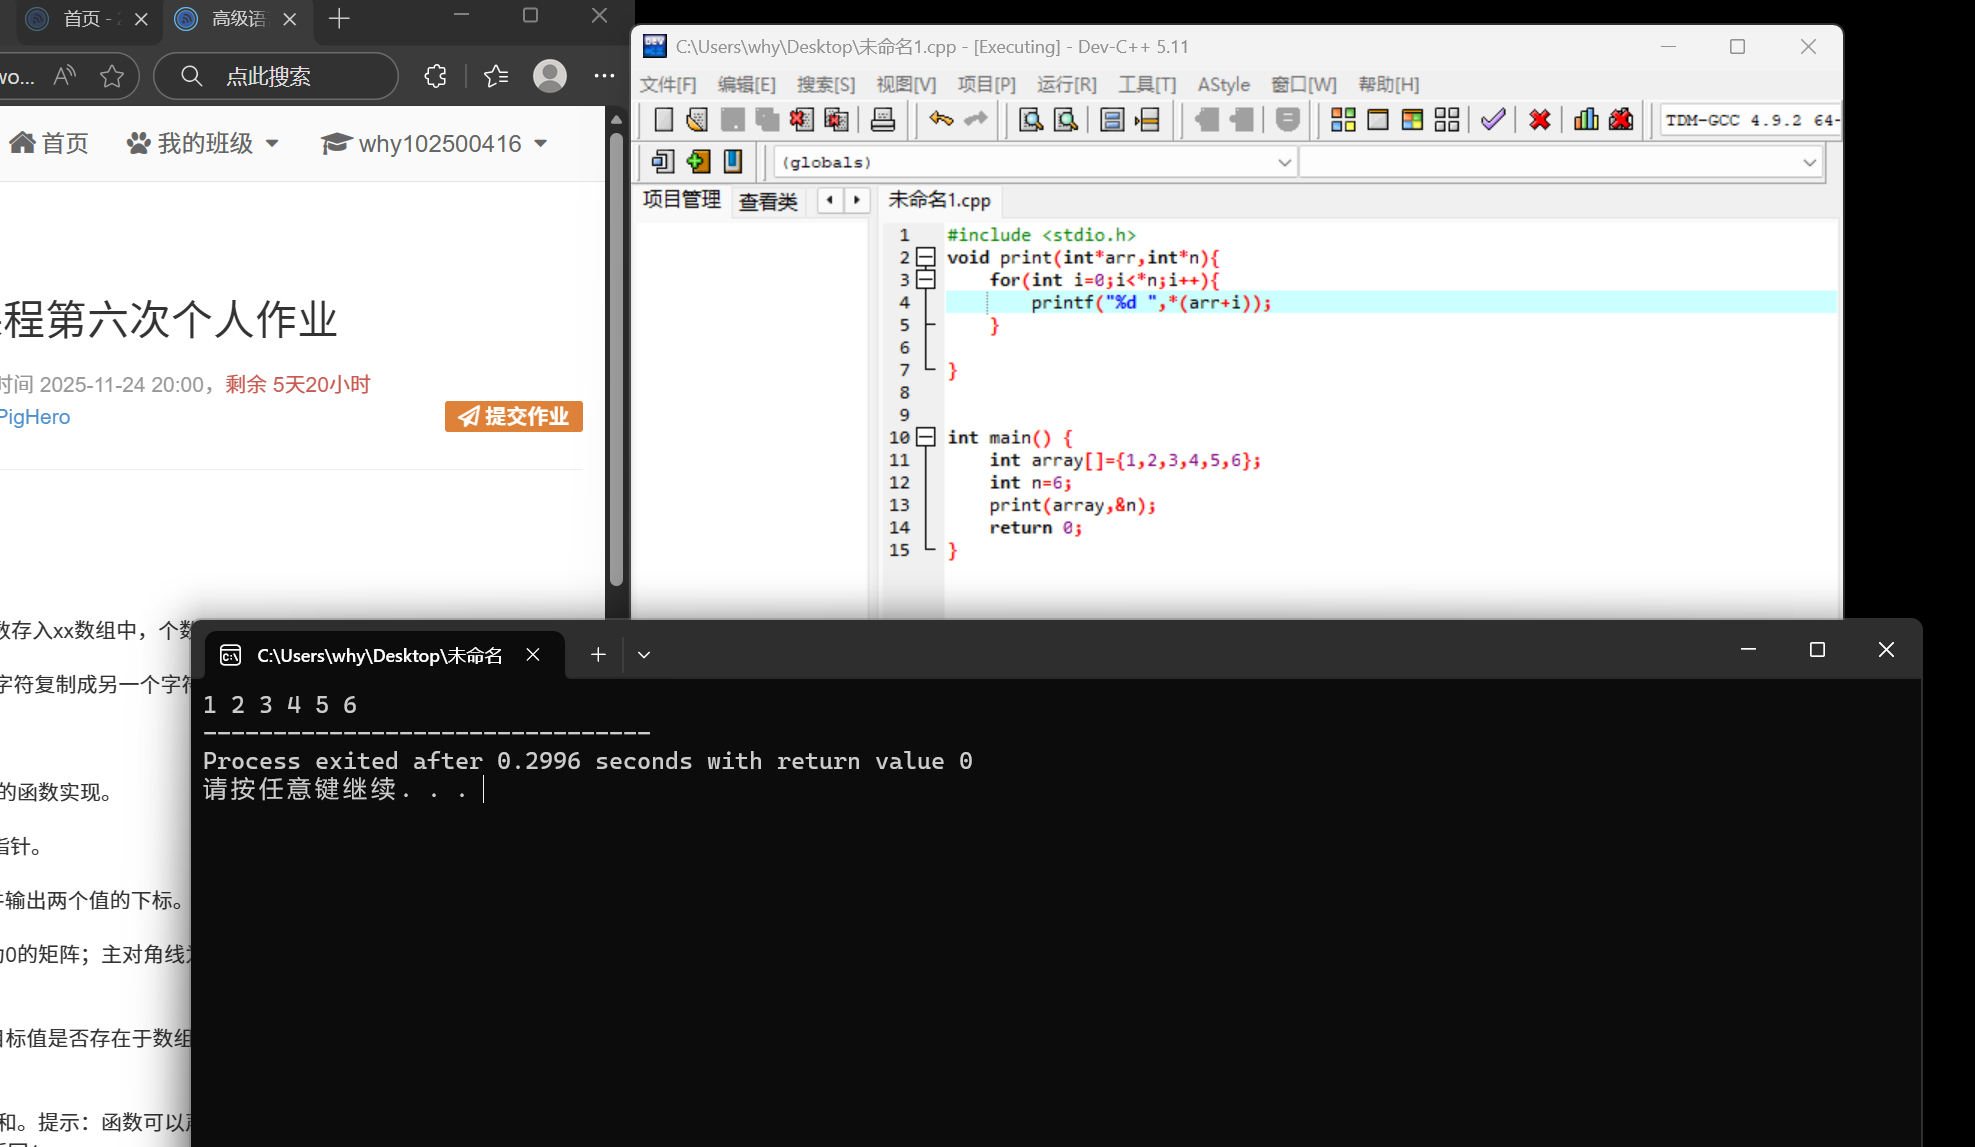Image resolution: width=1975 pixels, height=1147 pixels.
Task: Click the Syntax check checkmark icon
Action: [x=1492, y=120]
